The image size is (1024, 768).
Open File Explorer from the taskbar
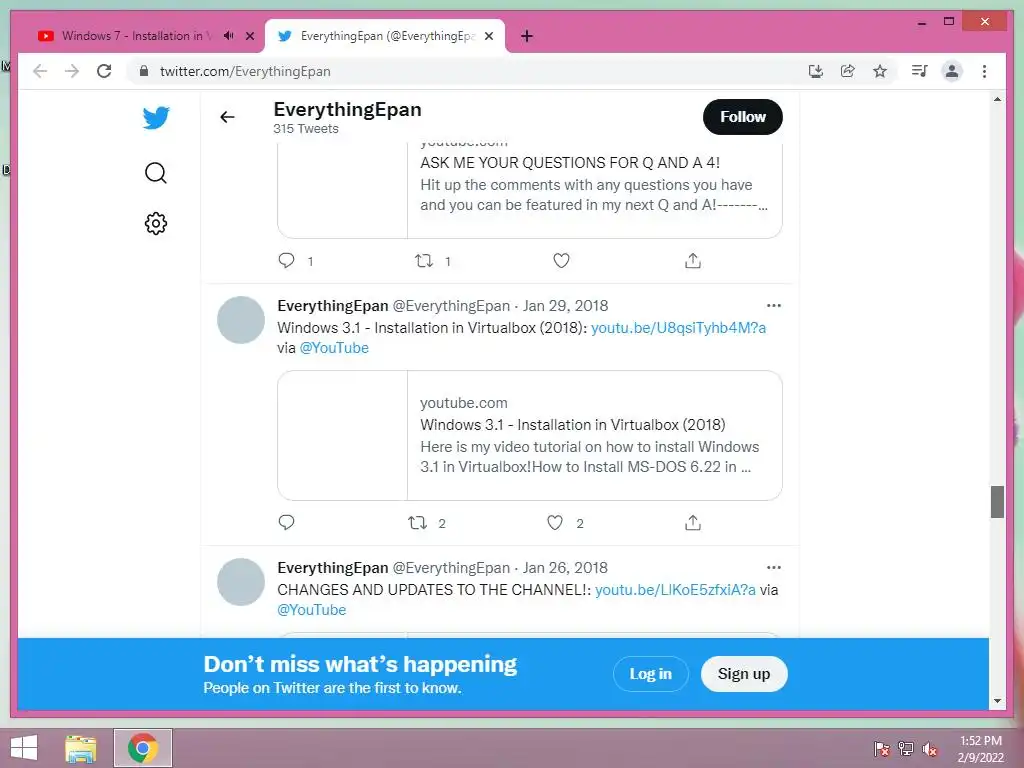[81, 748]
